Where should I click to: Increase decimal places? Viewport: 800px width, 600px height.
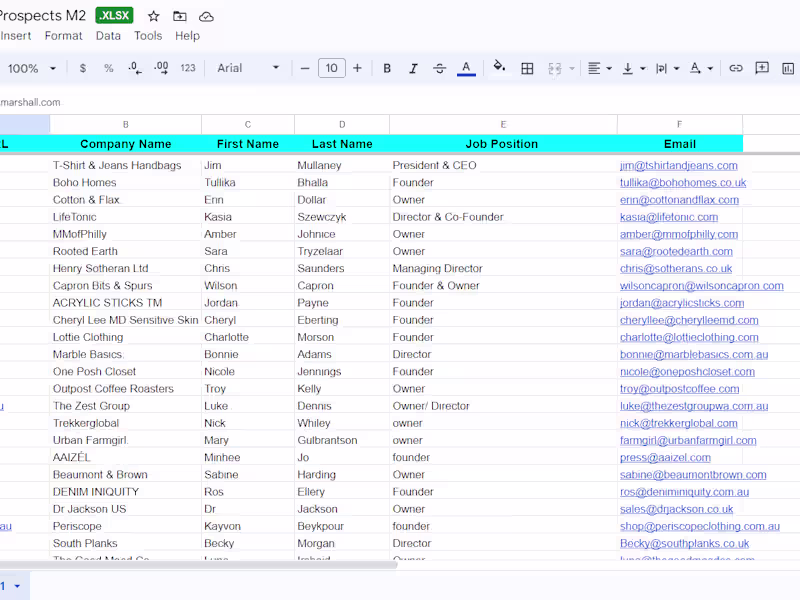[161, 68]
